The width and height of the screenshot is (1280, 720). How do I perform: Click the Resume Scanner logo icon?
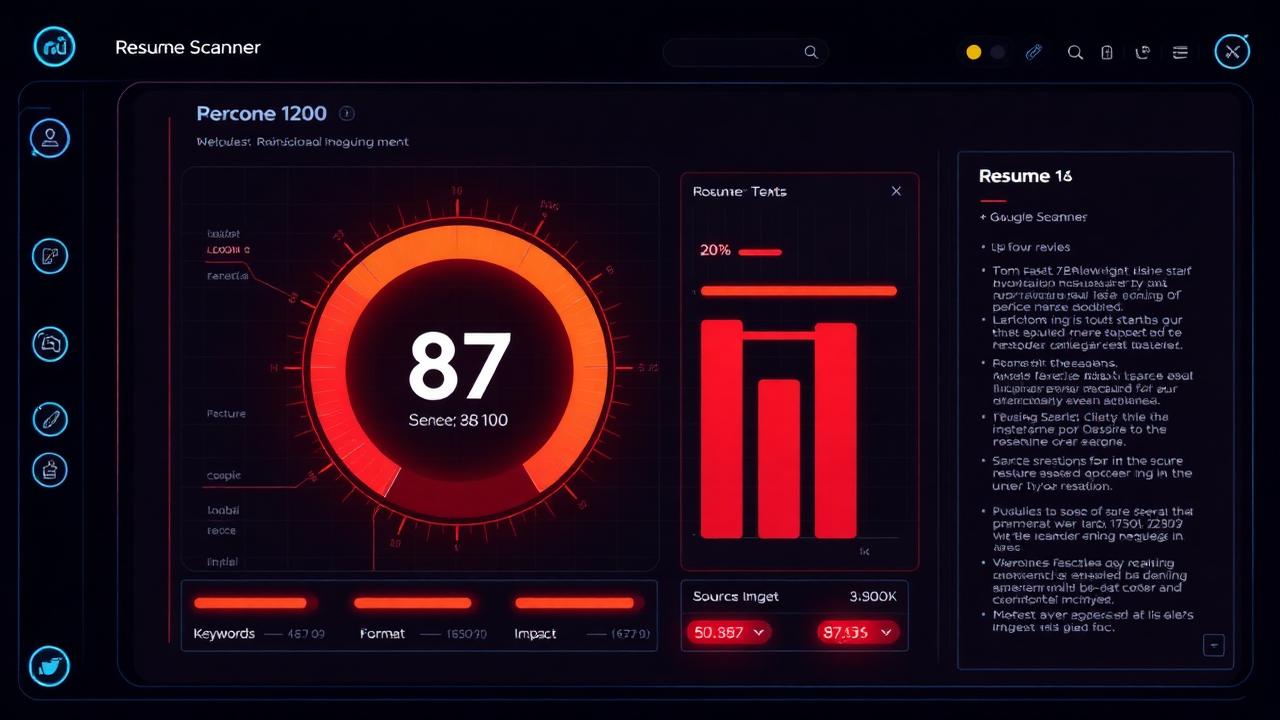tap(54, 47)
